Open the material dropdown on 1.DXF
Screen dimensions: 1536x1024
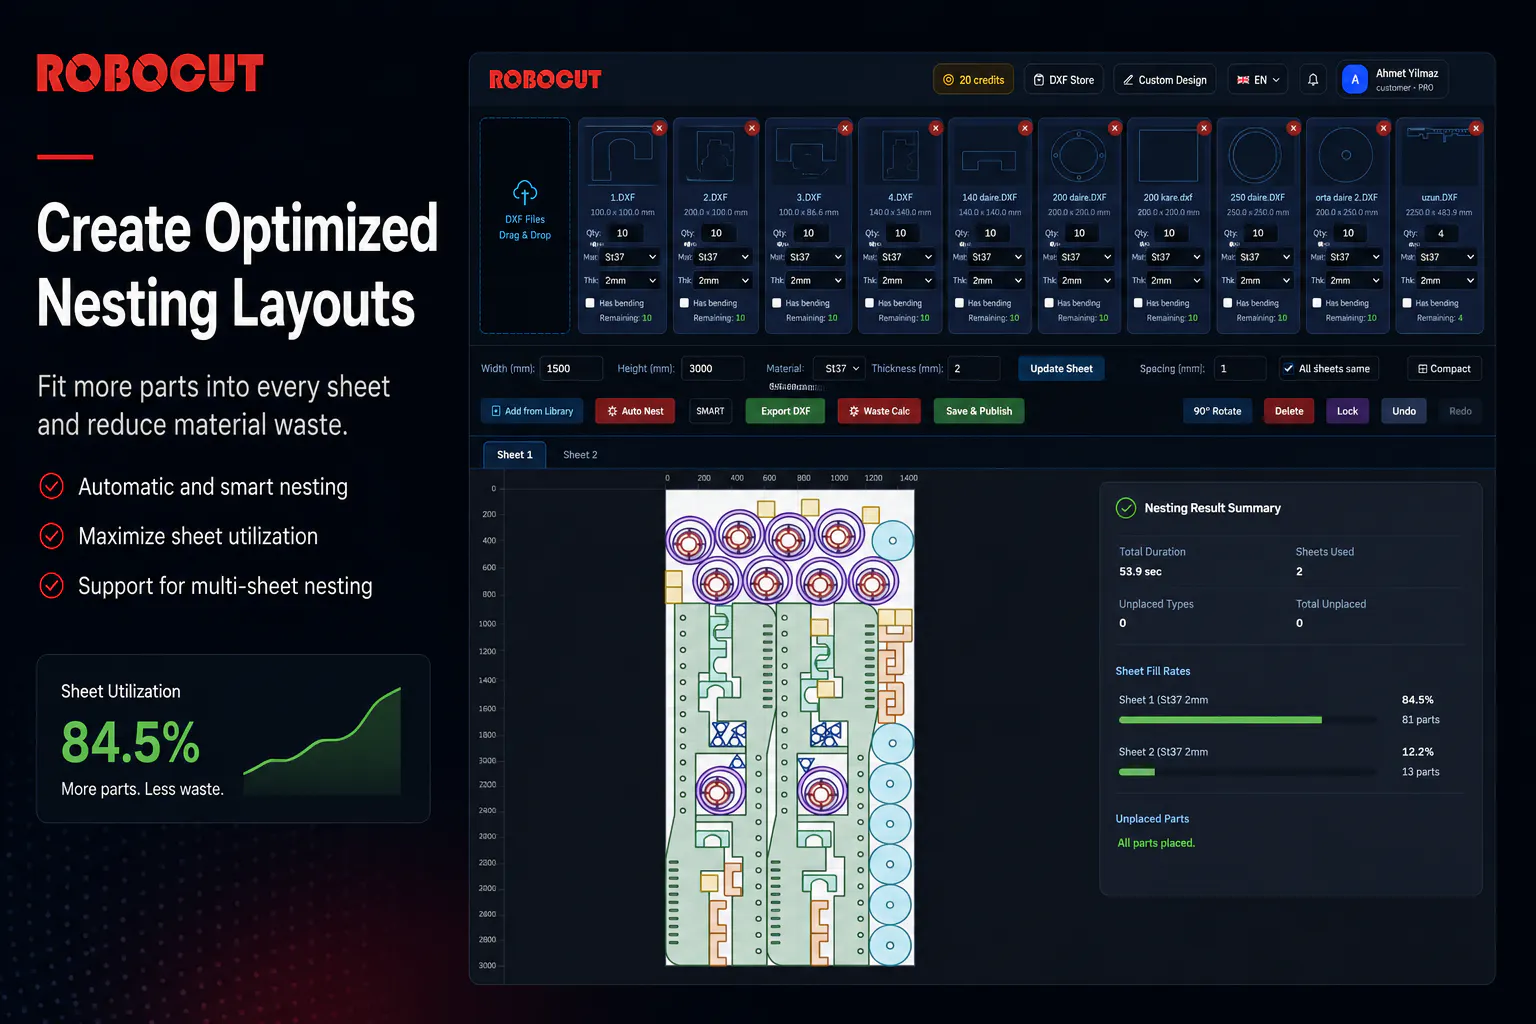pyautogui.click(x=630, y=257)
